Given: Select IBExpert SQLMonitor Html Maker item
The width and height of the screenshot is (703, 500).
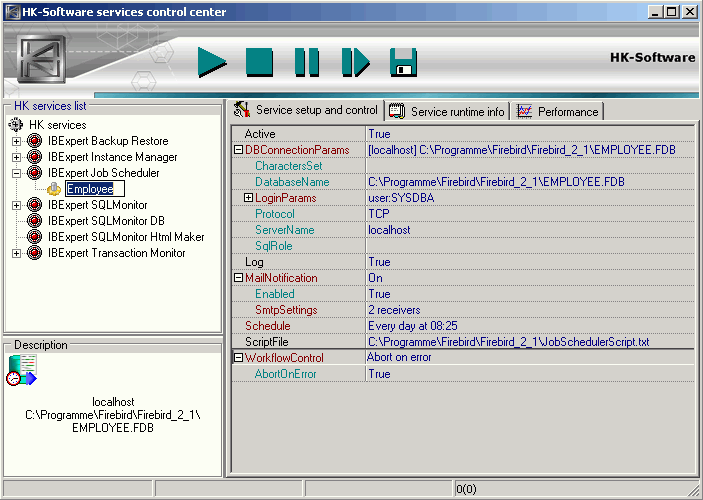Looking at the screenshot, I should coord(126,237).
